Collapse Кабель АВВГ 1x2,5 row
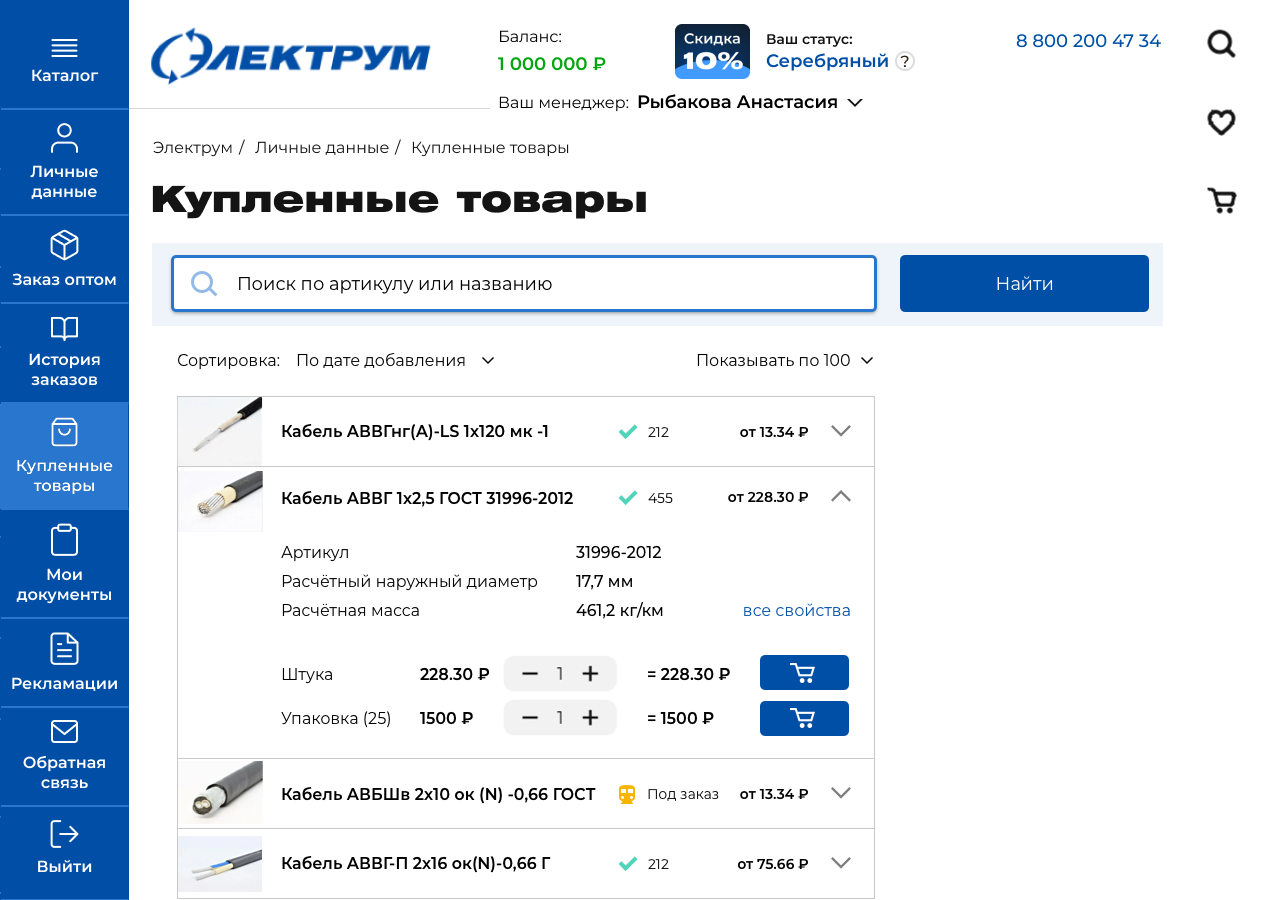This screenshot has height=900, width=1280. point(840,496)
